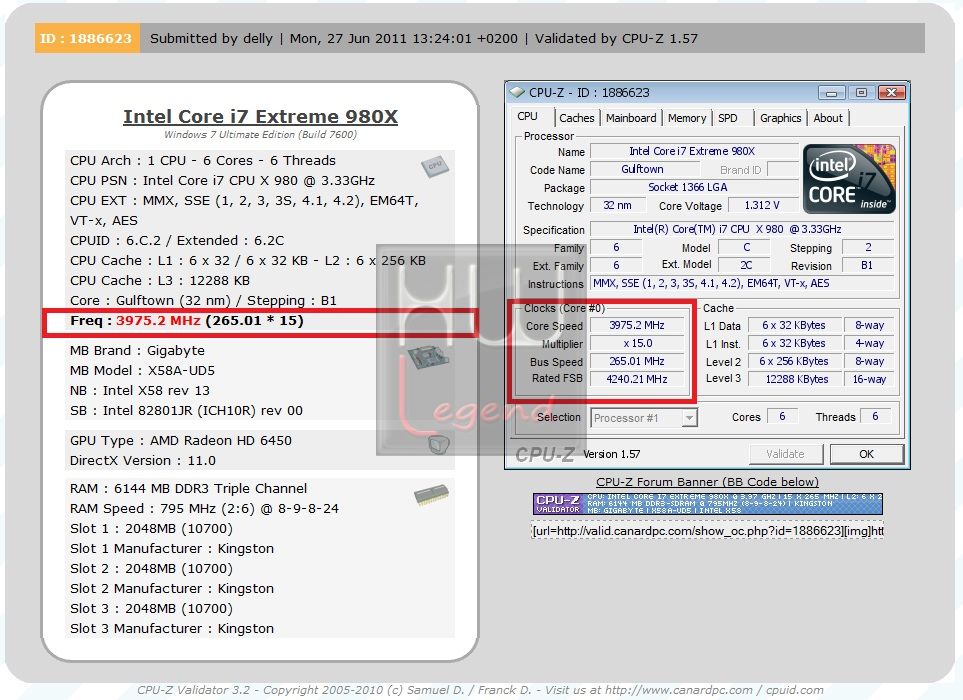Click the OK button in CPU-Z

(866, 454)
